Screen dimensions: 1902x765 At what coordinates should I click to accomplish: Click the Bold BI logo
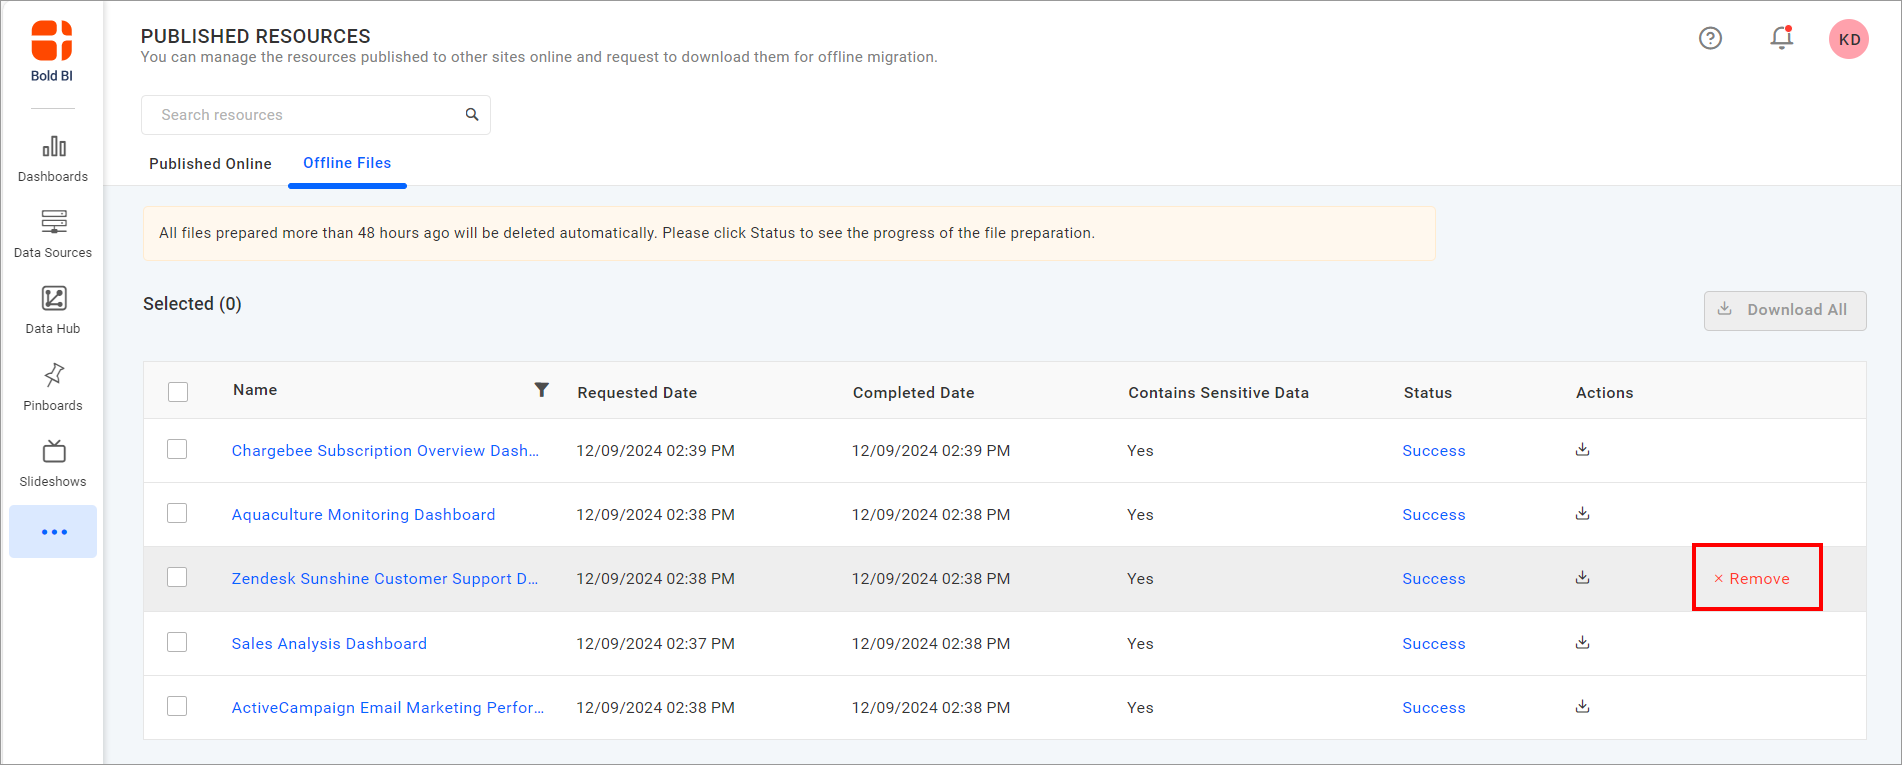[52, 51]
